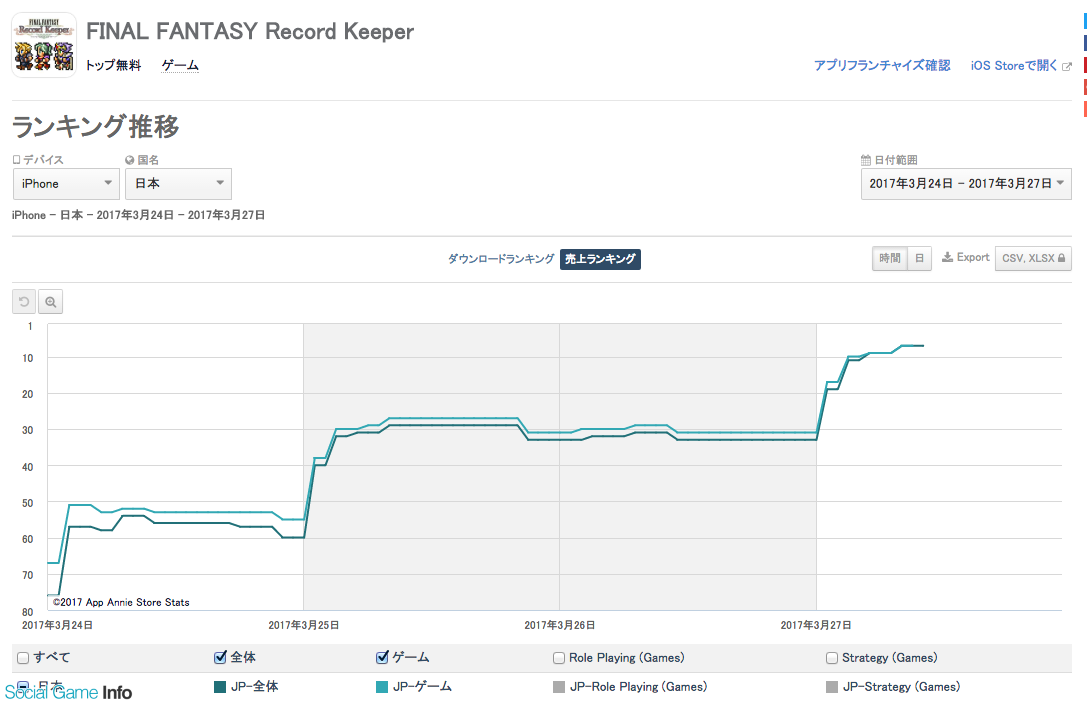
Task: Click the JP-Strategy (Games) gray swatch
Action: [x=832, y=687]
